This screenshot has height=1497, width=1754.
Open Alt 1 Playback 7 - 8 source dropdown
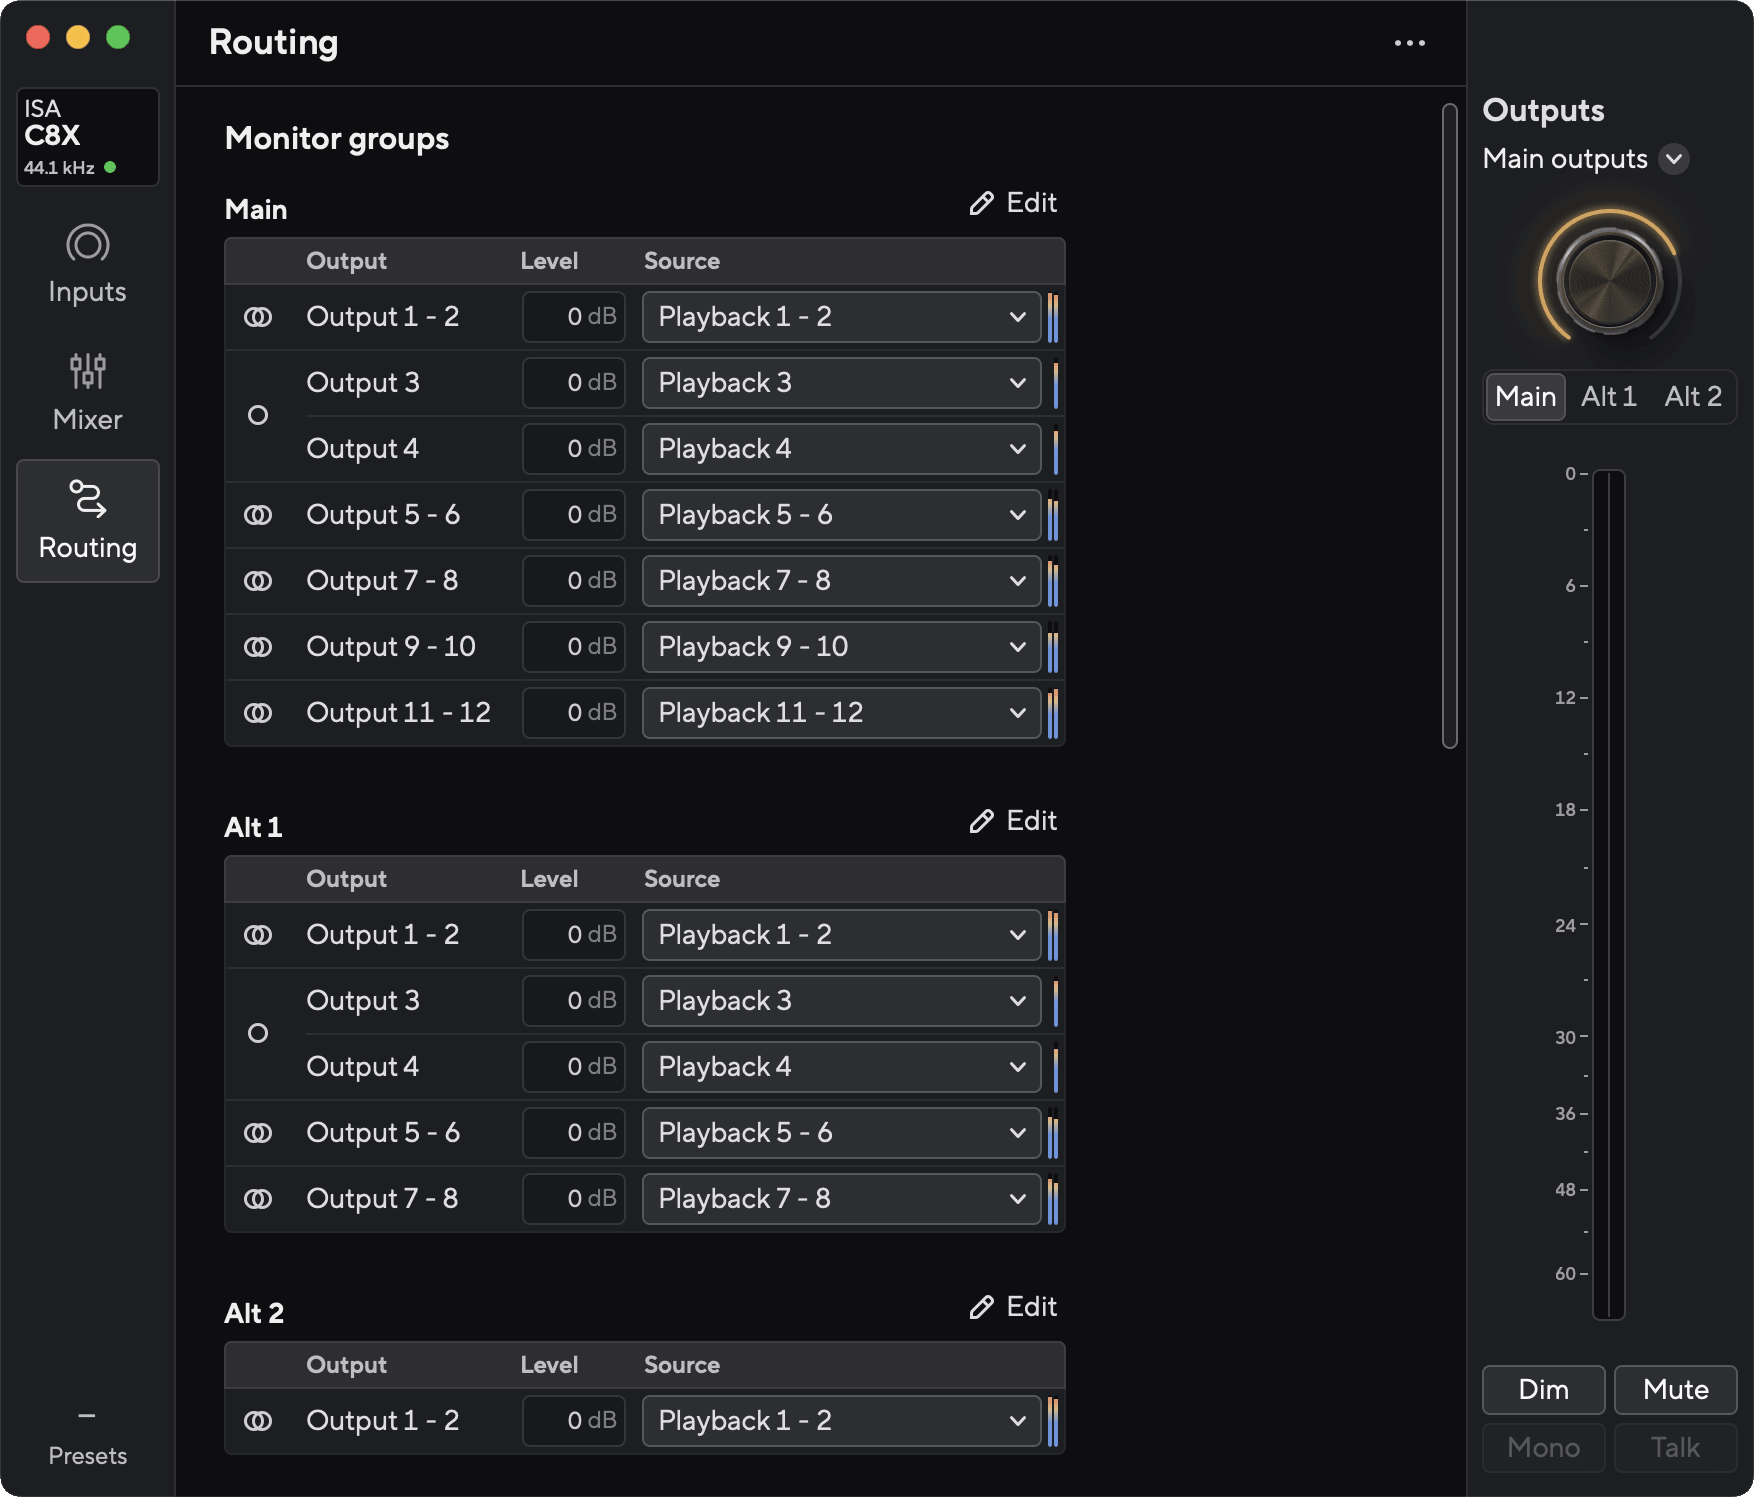click(841, 1199)
